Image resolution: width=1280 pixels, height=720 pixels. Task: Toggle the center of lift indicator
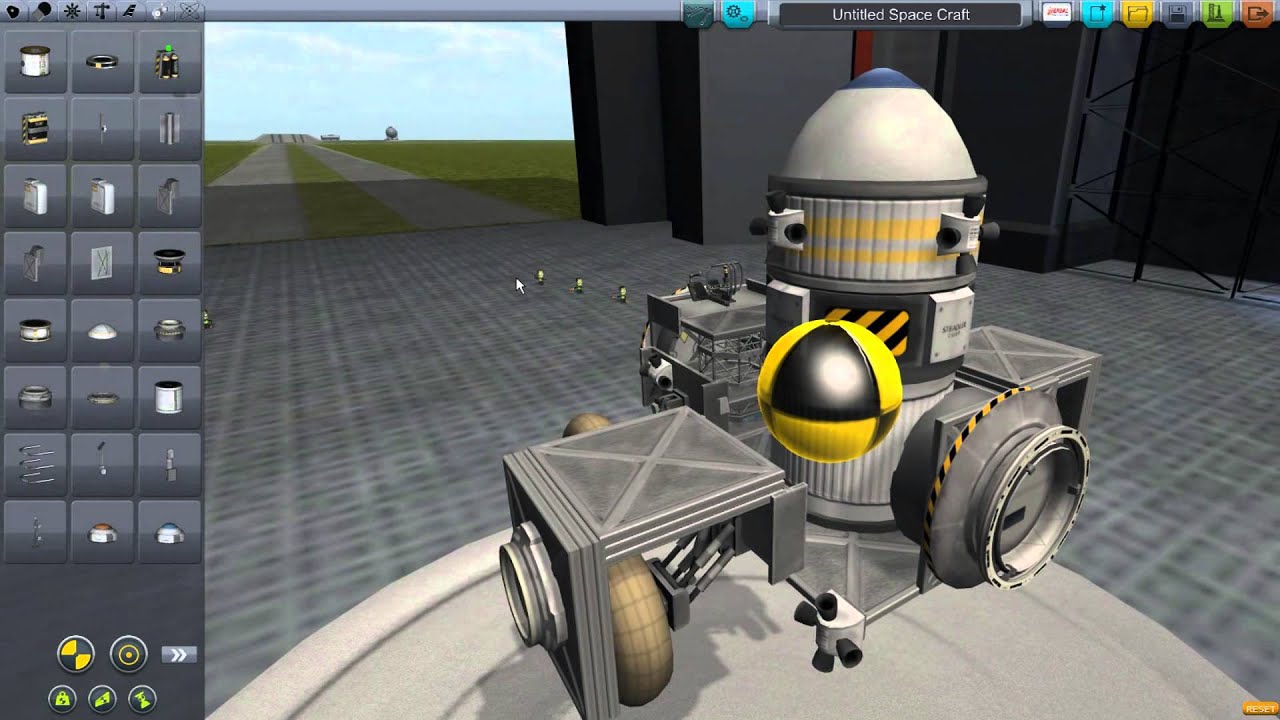click(x=101, y=697)
